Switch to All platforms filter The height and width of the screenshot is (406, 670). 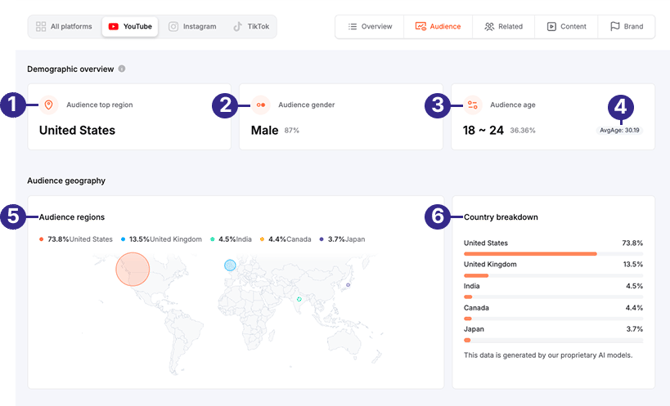coord(64,27)
